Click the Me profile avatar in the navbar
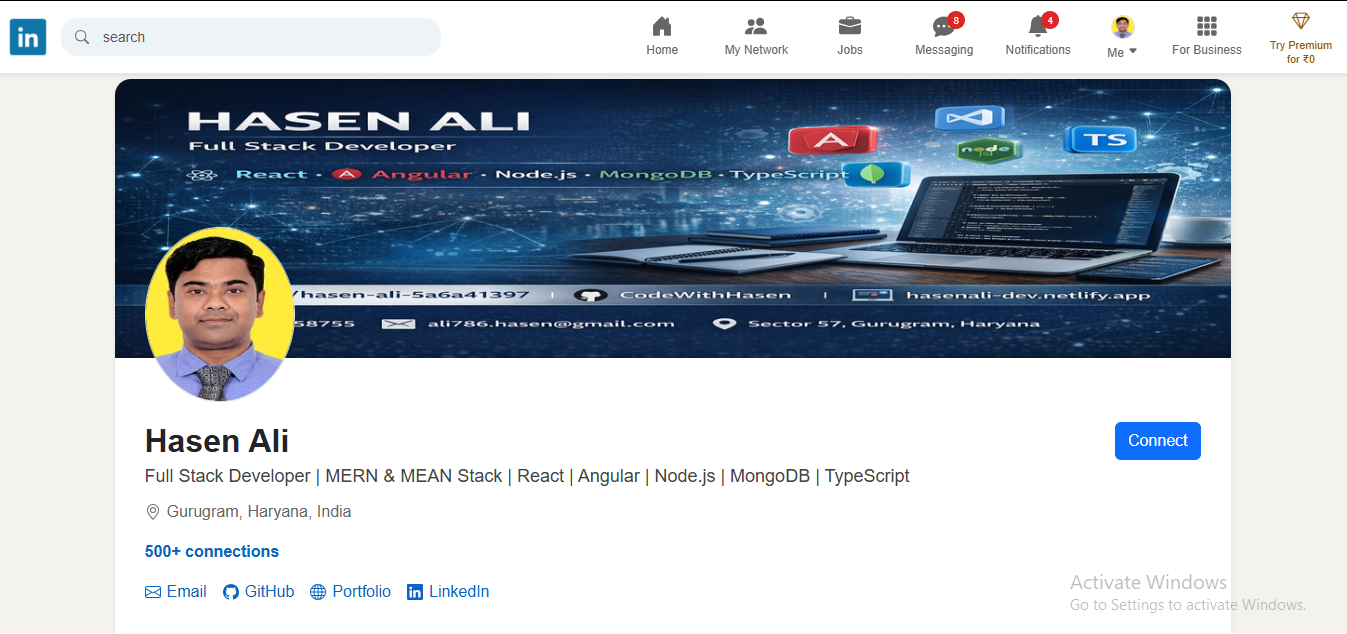 click(x=1123, y=27)
